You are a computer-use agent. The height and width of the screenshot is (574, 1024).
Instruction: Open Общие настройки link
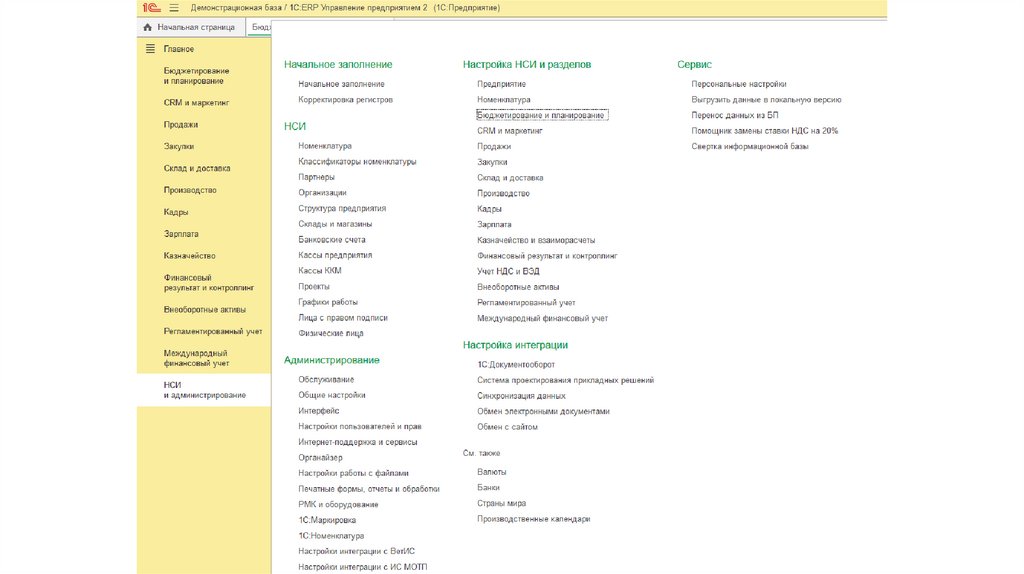tap(332, 396)
